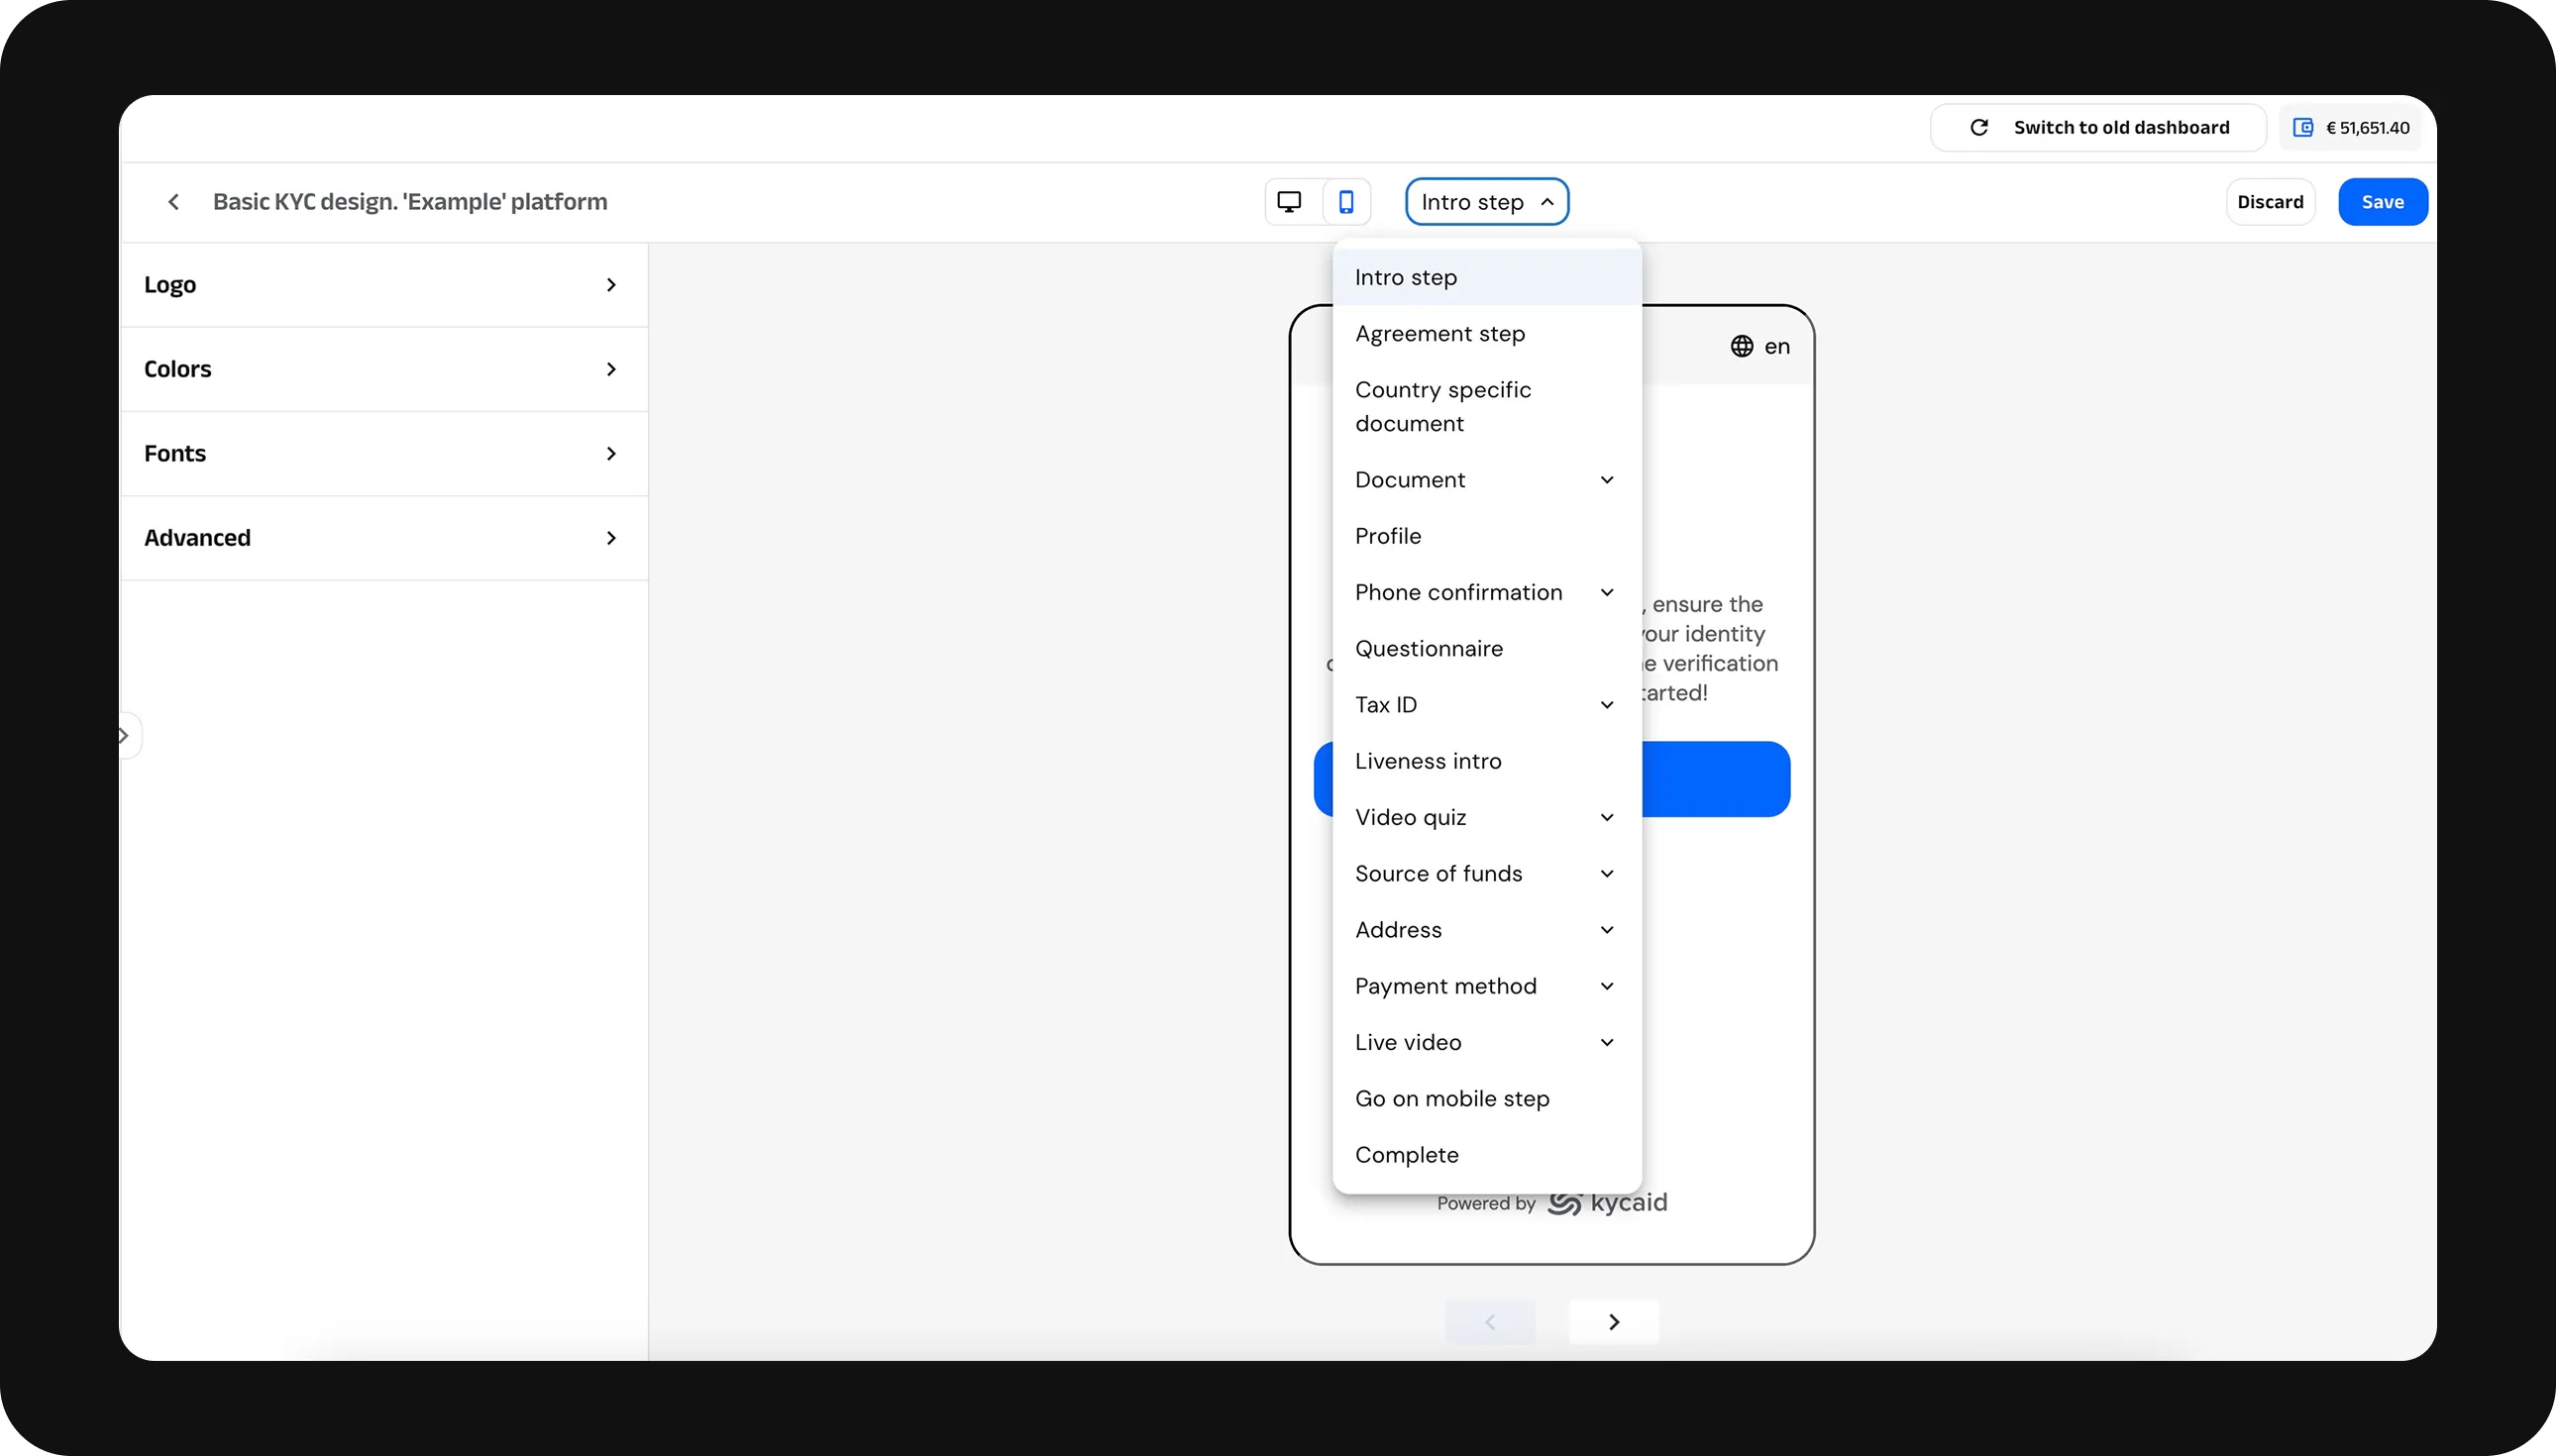Expand the Payment method step chevron
Screen dimensions: 2556x1456
click(1606, 986)
